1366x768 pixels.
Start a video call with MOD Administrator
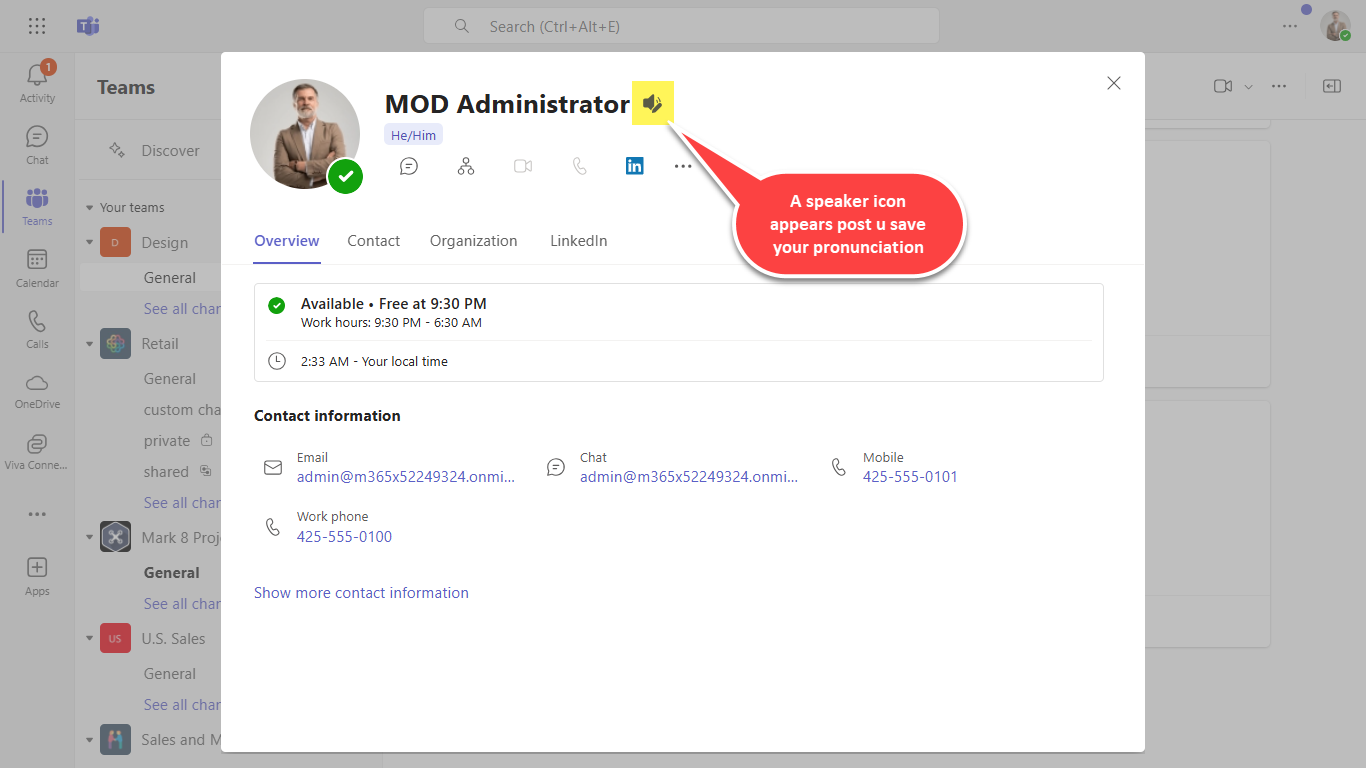click(x=523, y=166)
